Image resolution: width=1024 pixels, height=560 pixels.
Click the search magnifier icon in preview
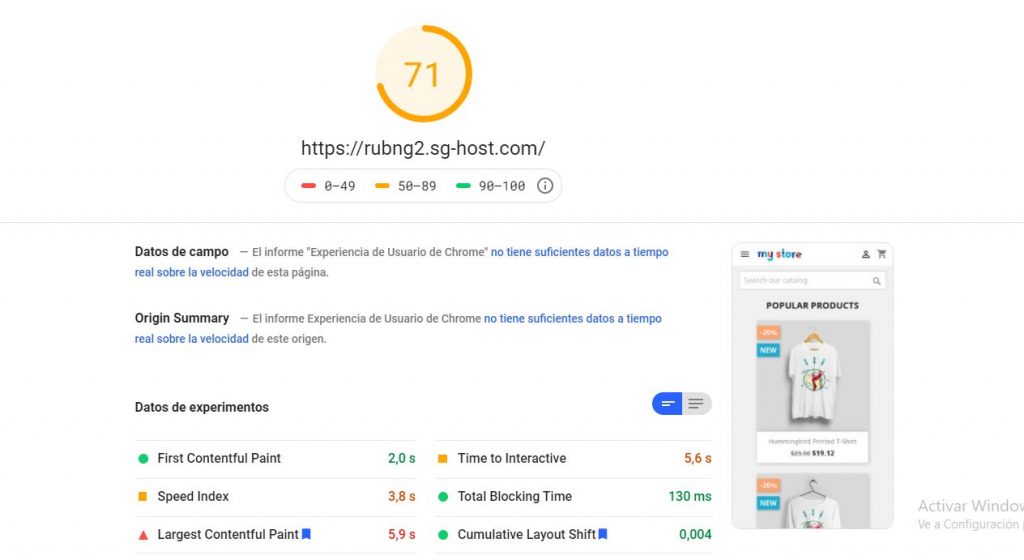(x=876, y=281)
